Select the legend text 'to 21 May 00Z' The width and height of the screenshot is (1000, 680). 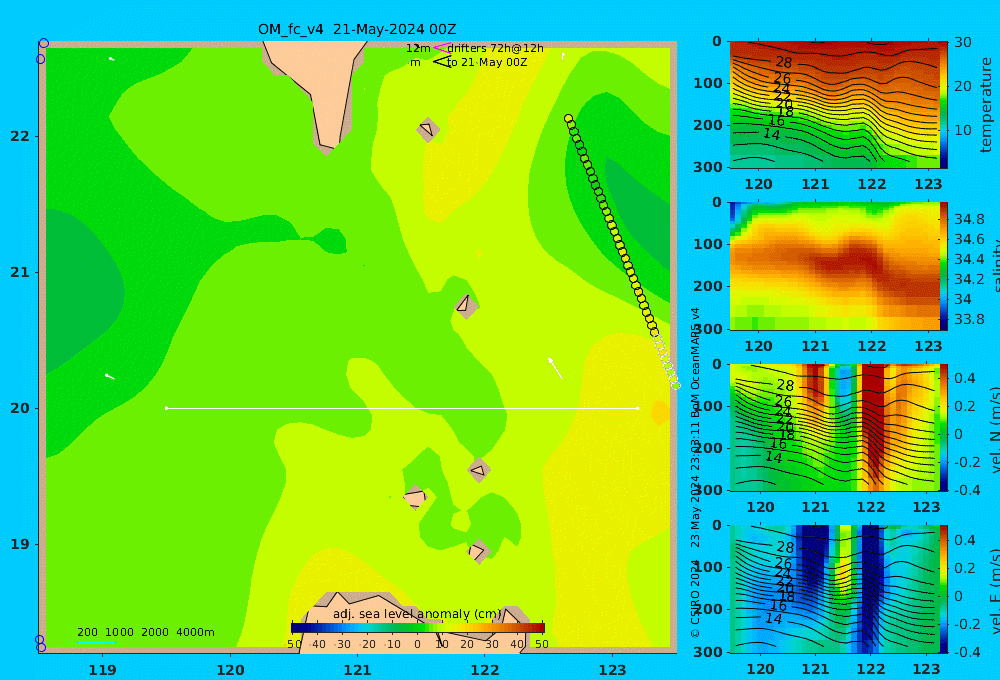click(487, 63)
